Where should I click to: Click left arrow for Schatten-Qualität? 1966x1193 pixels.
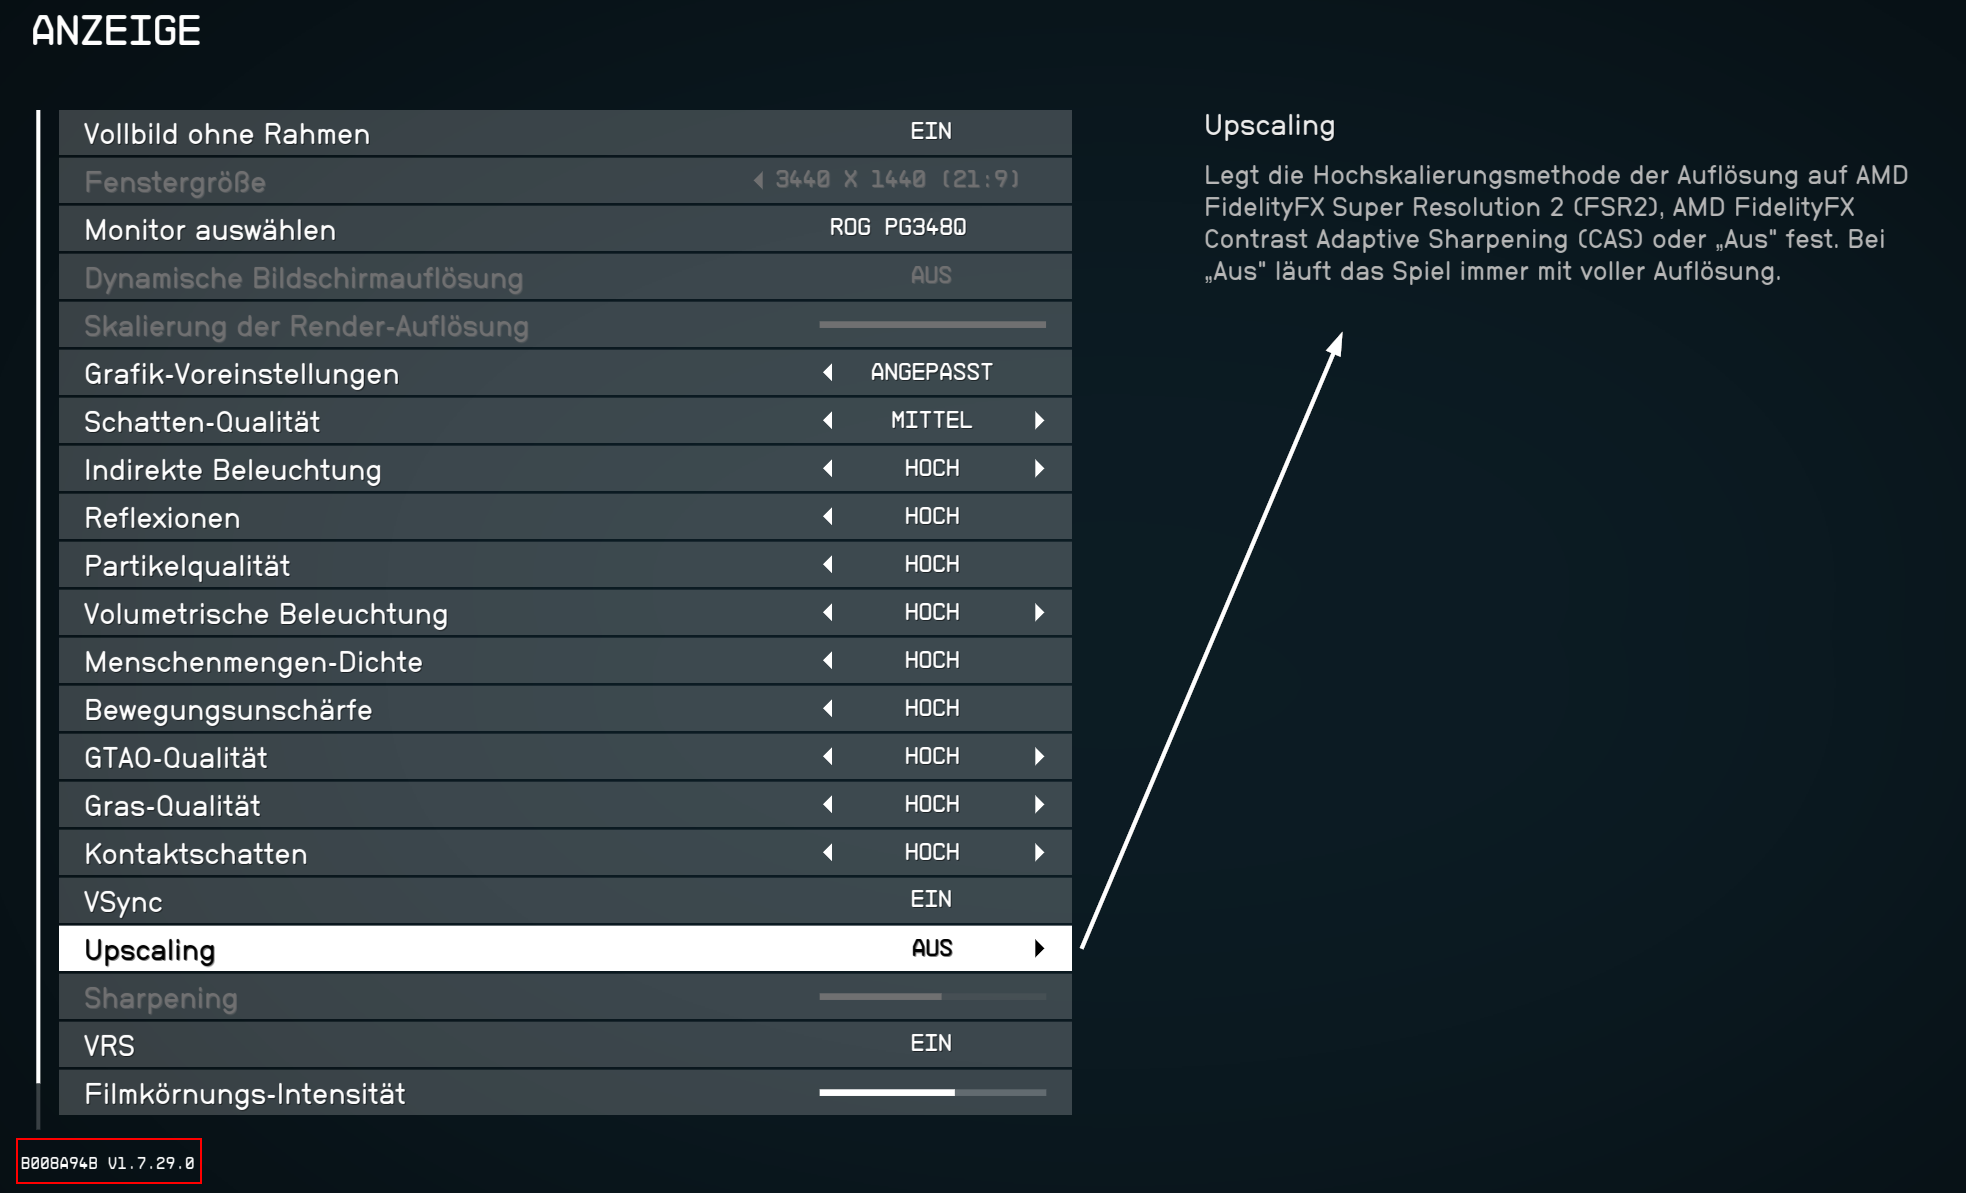pyautogui.click(x=828, y=421)
